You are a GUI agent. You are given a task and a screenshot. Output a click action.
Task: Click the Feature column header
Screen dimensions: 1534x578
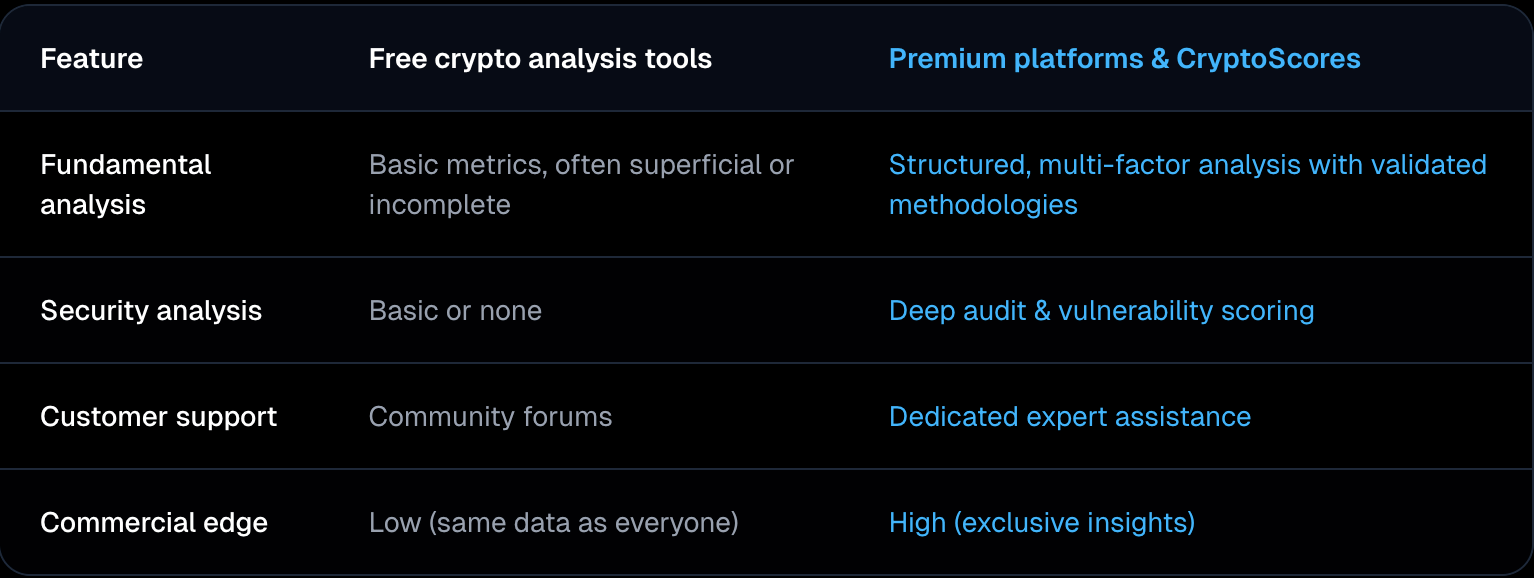[91, 59]
